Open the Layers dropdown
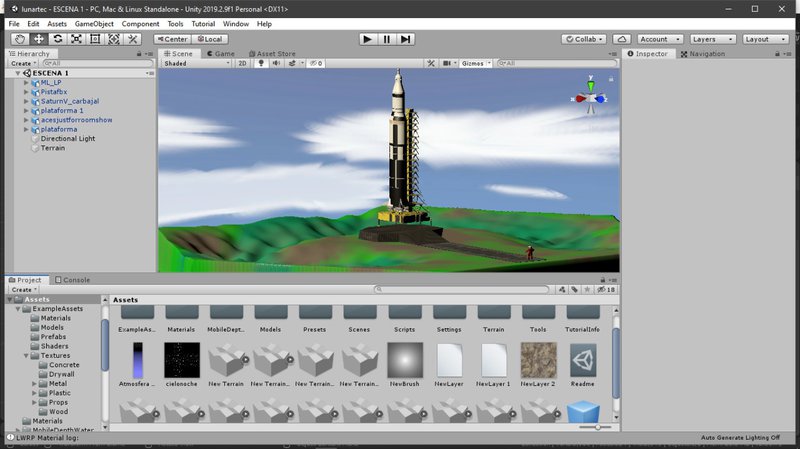This screenshot has width=800, height=449. pyautogui.click(x=711, y=39)
